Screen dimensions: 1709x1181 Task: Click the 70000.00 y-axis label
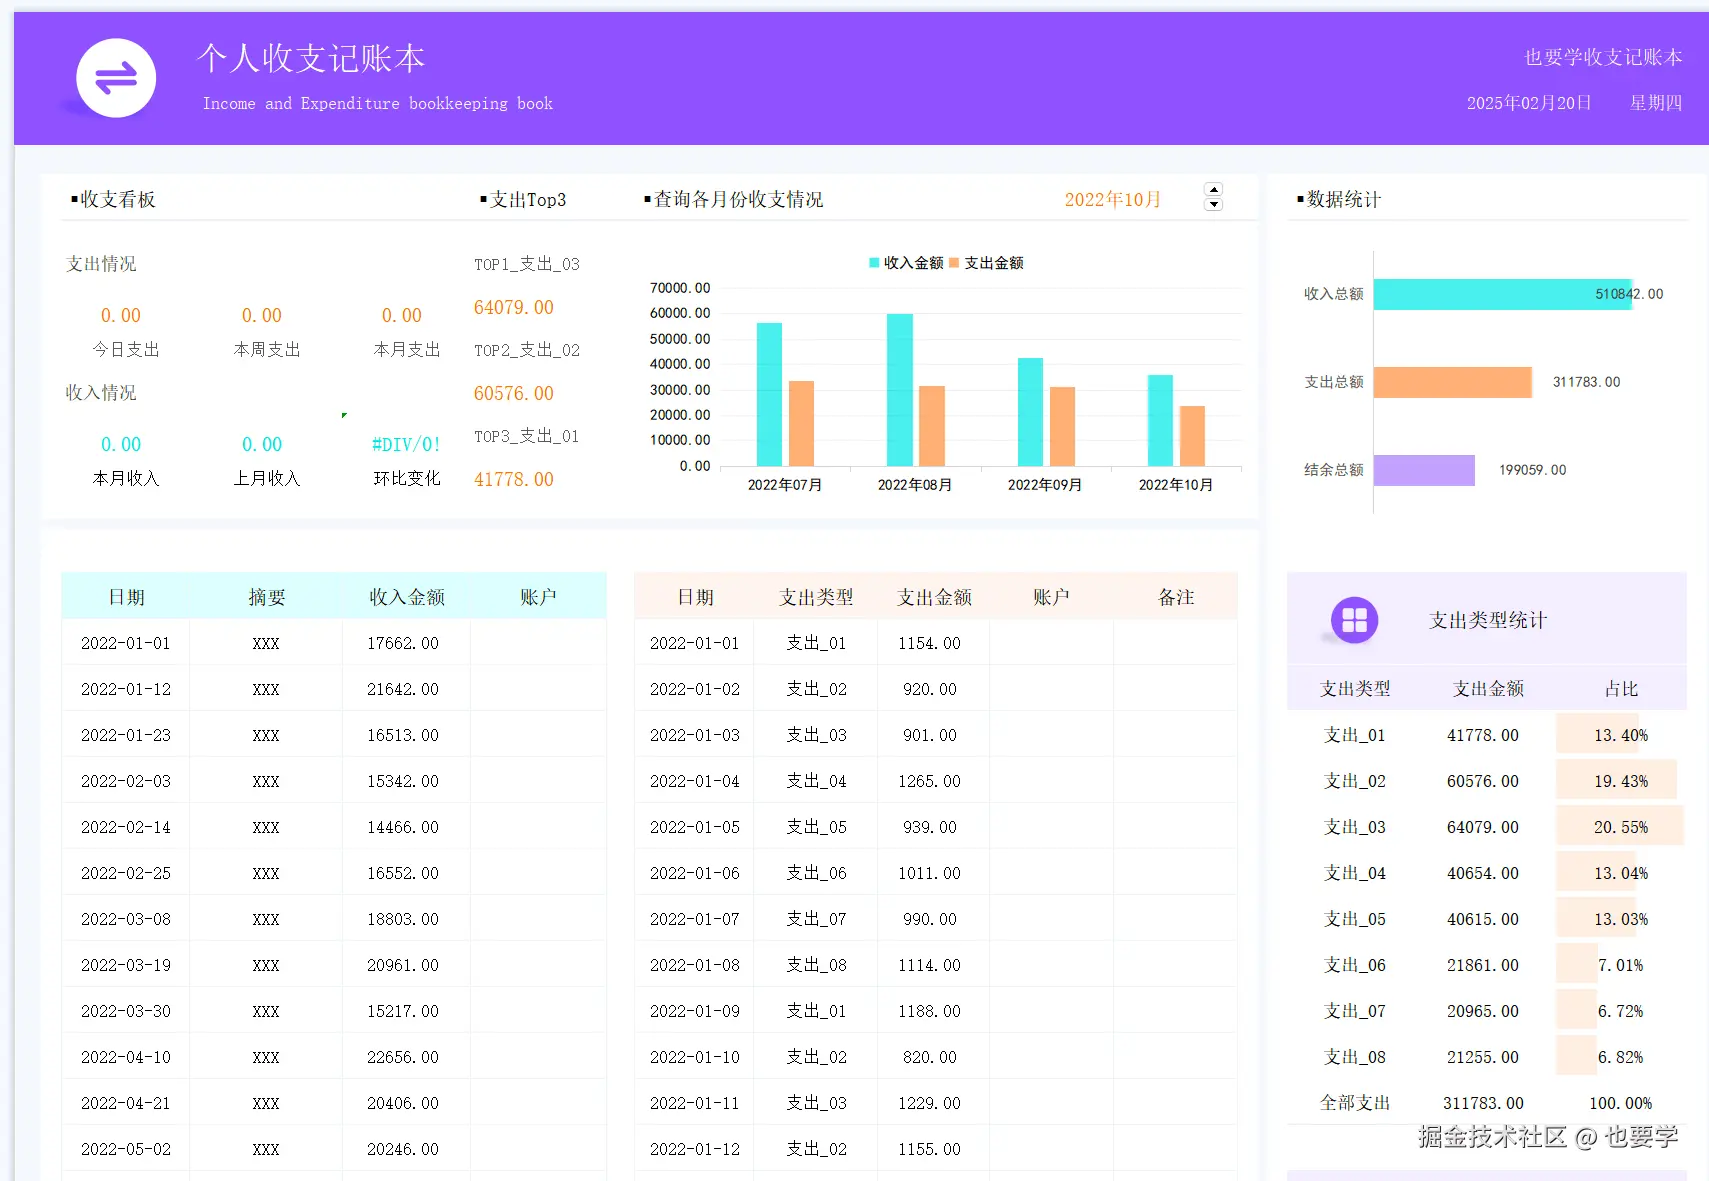[680, 288]
